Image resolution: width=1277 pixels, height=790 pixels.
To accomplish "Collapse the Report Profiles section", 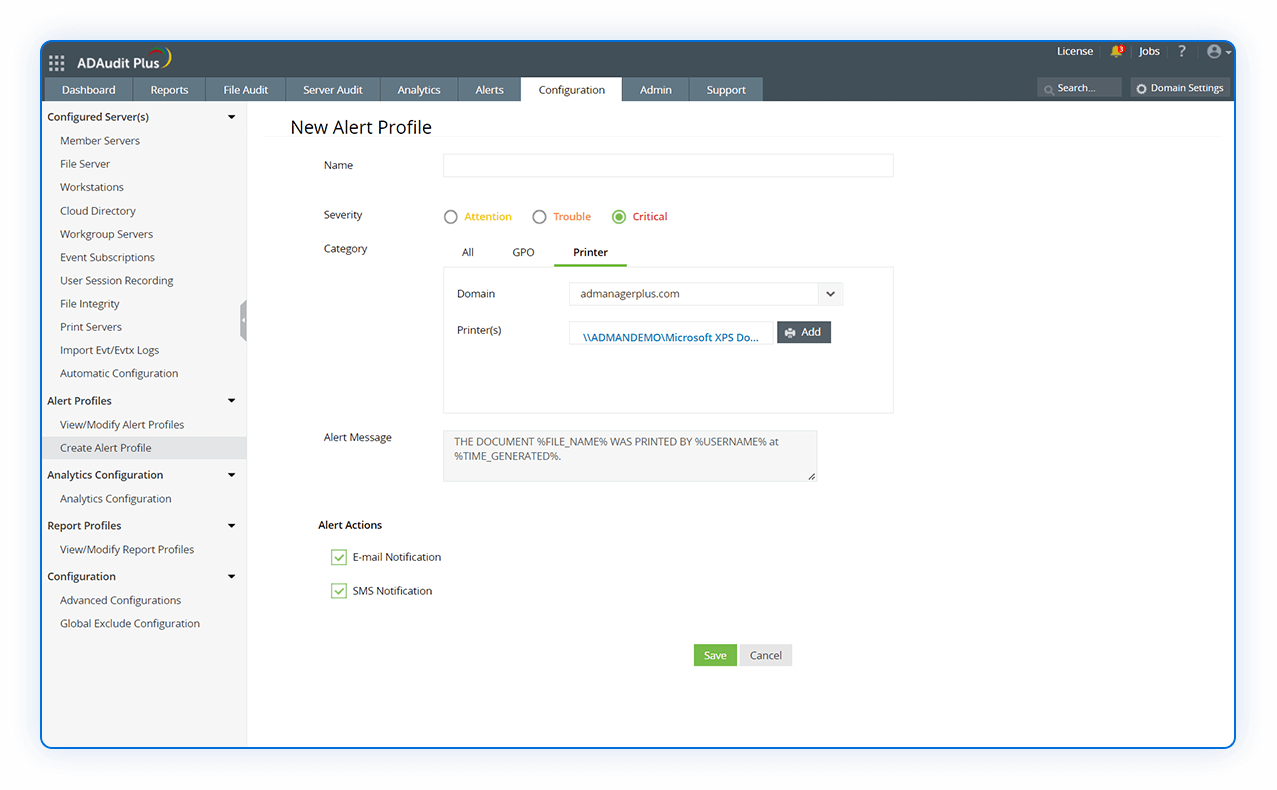I will pos(232,526).
